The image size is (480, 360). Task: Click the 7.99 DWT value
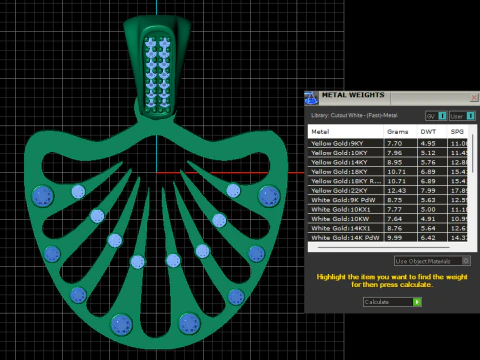pos(428,190)
